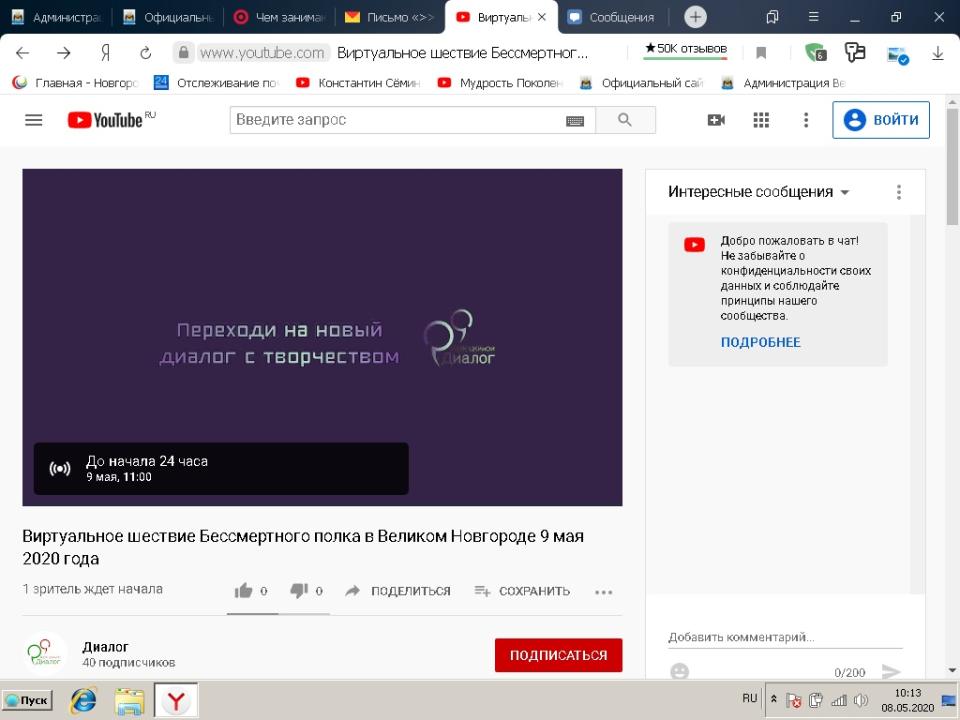Click the create video camera icon
The width and height of the screenshot is (960, 720).
click(716, 120)
